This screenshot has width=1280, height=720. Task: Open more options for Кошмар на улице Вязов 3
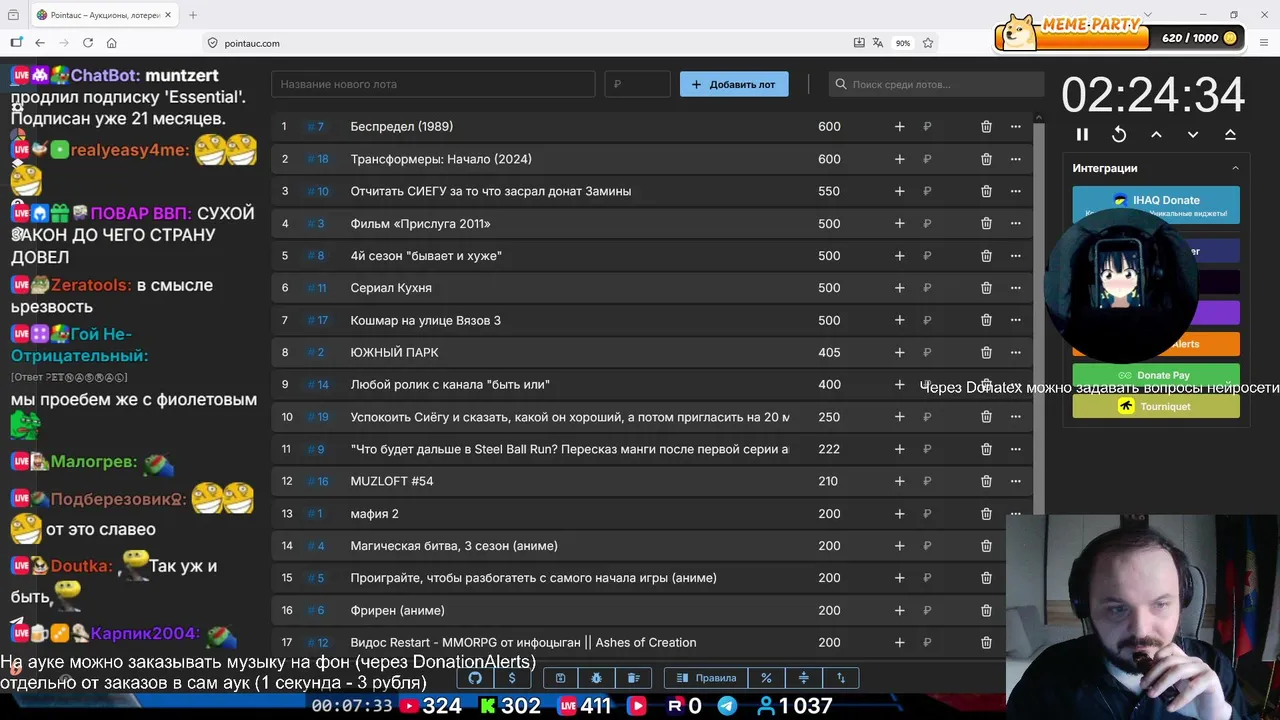point(1016,320)
